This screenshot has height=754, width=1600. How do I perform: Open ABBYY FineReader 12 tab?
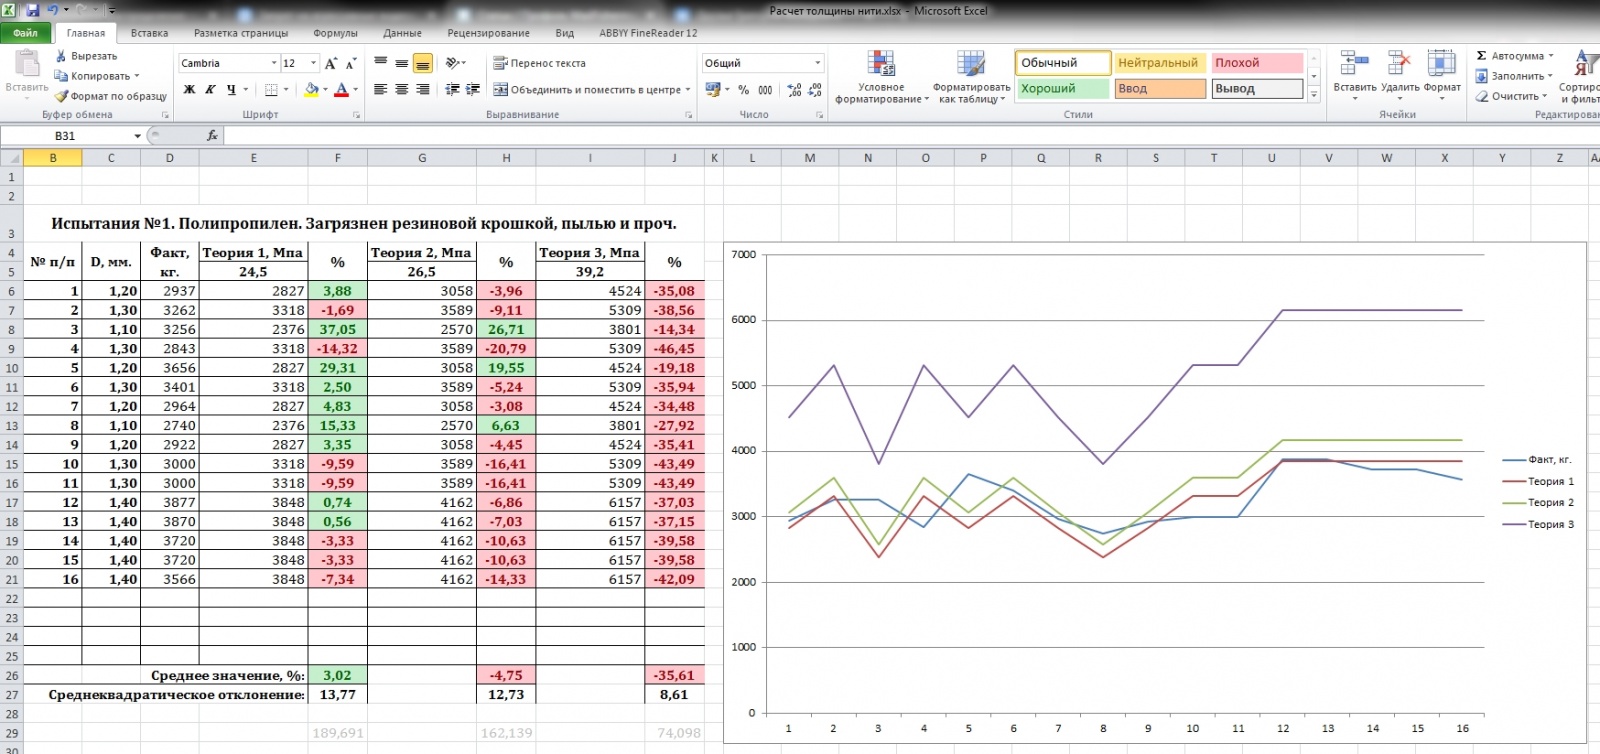[648, 33]
